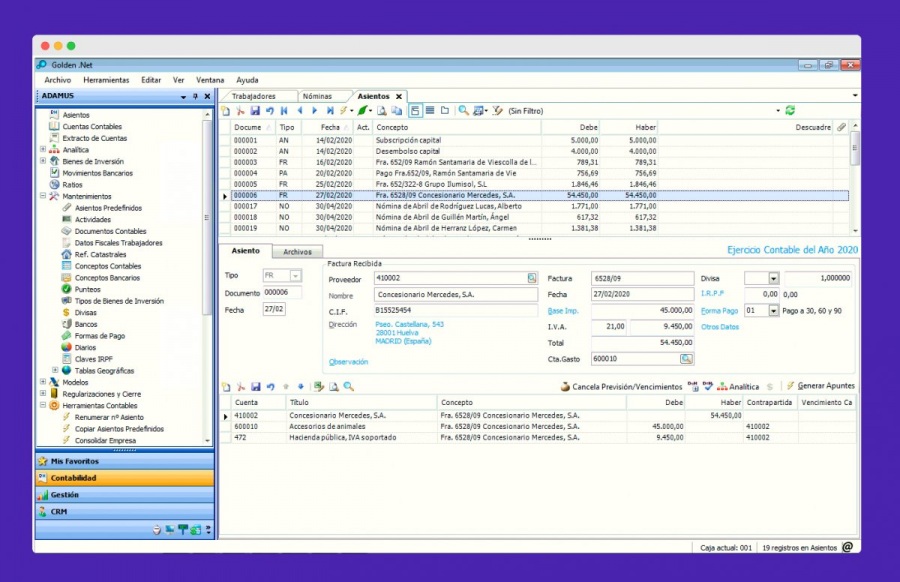Click the copy documents icon in top toolbar
900x582 pixels.
tap(397, 111)
